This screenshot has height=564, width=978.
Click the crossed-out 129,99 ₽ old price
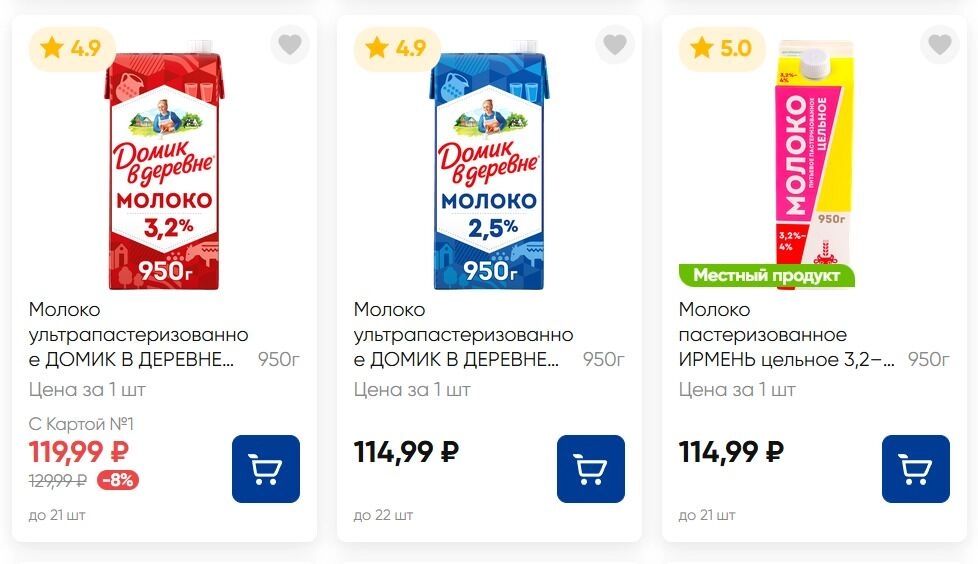coord(57,480)
